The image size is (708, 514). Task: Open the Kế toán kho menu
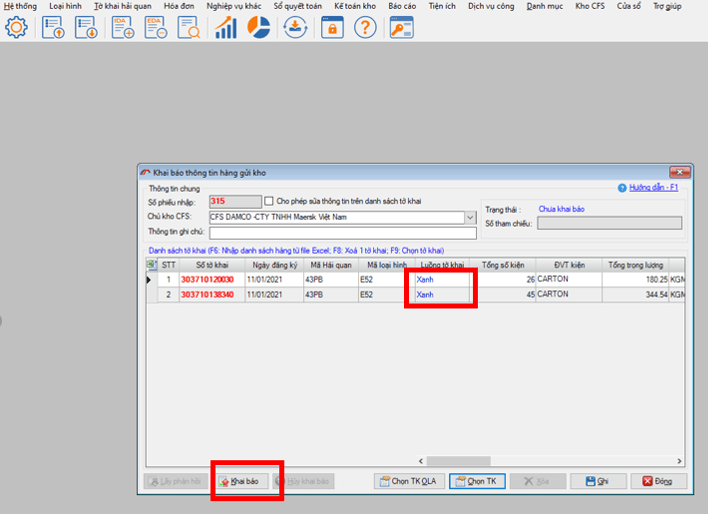[x=355, y=6]
